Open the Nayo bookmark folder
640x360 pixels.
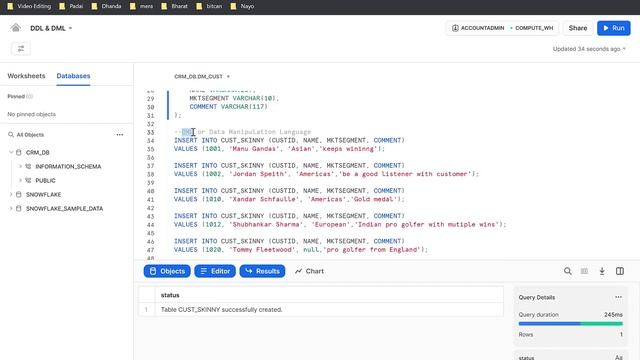(242, 6)
